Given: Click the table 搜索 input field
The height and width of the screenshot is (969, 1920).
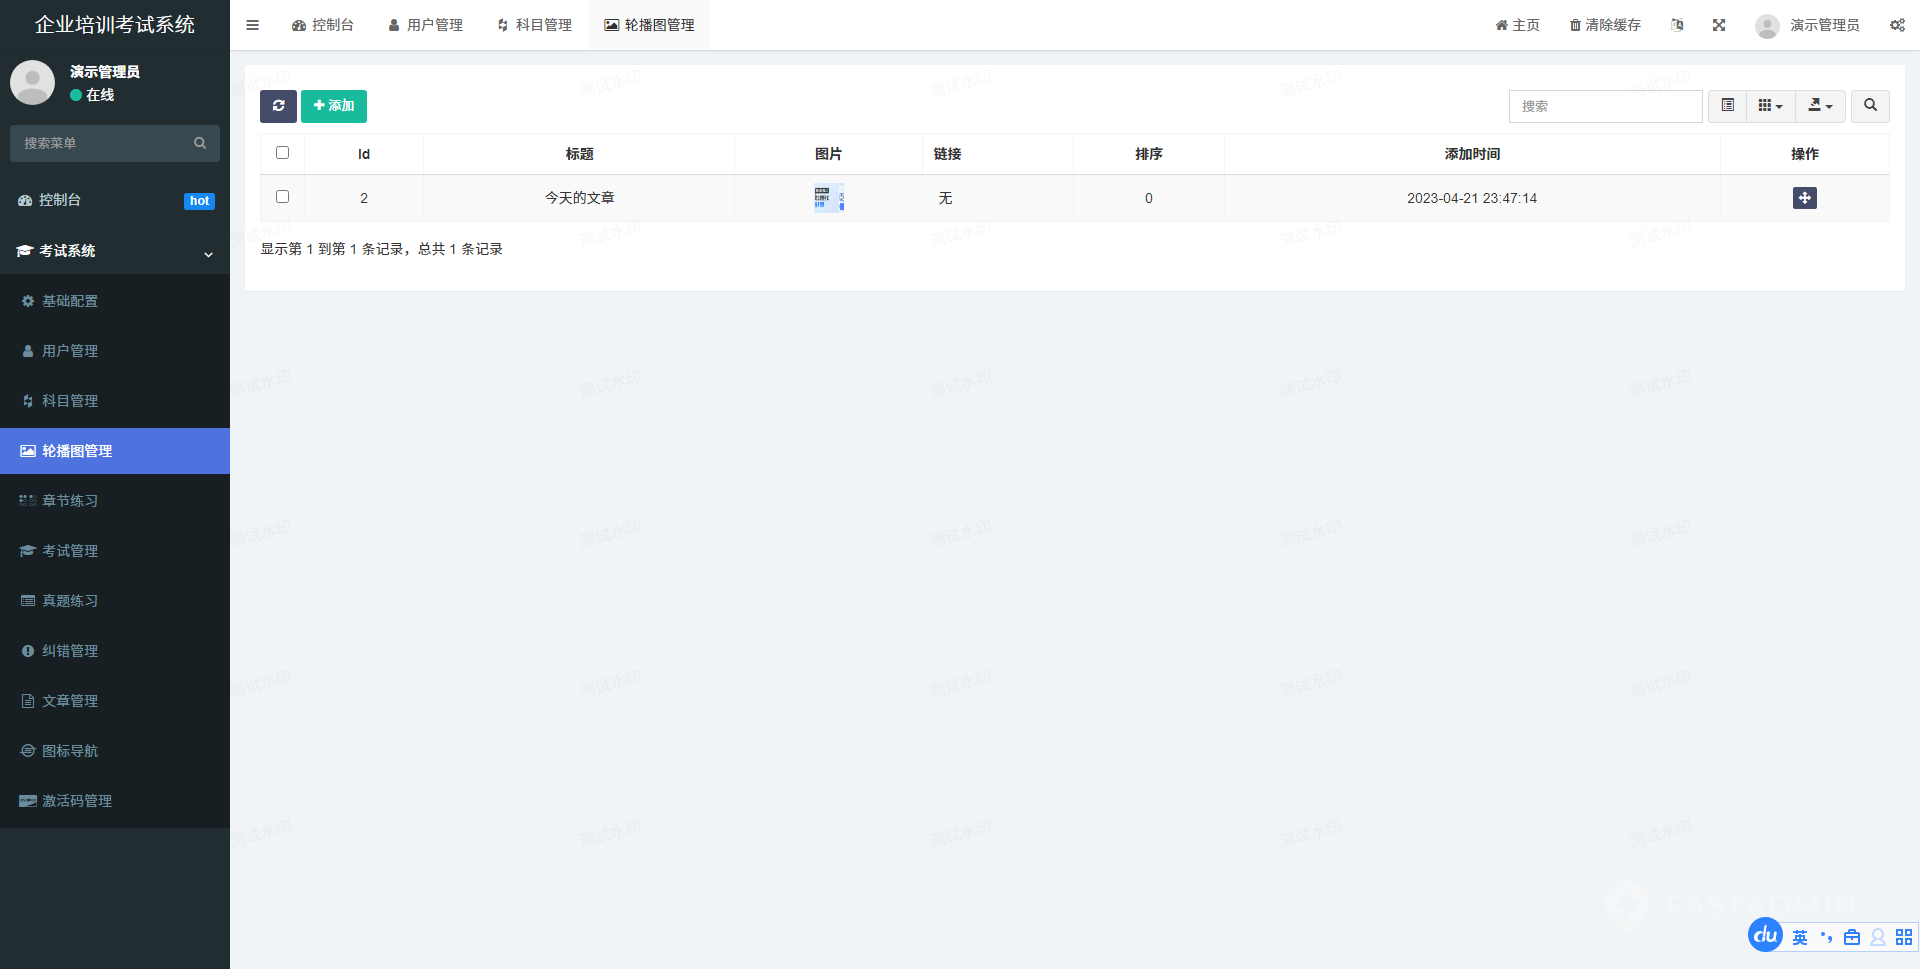Looking at the screenshot, I should 1605,106.
